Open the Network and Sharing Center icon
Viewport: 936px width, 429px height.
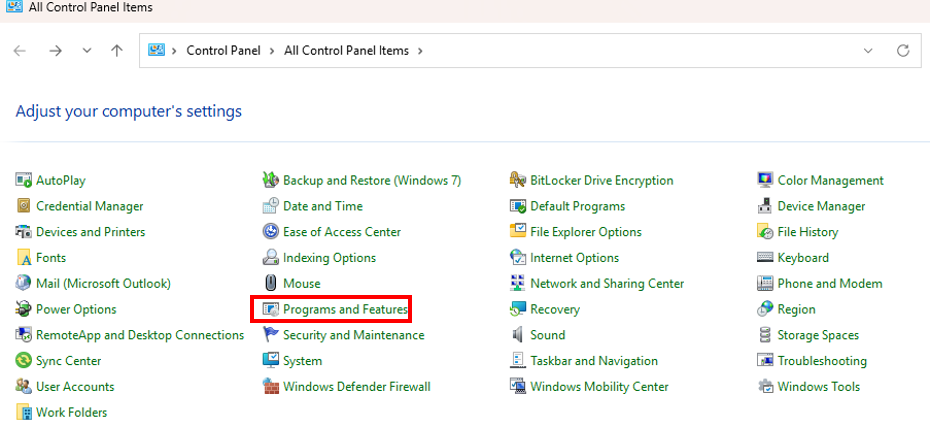[x=517, y=283]
